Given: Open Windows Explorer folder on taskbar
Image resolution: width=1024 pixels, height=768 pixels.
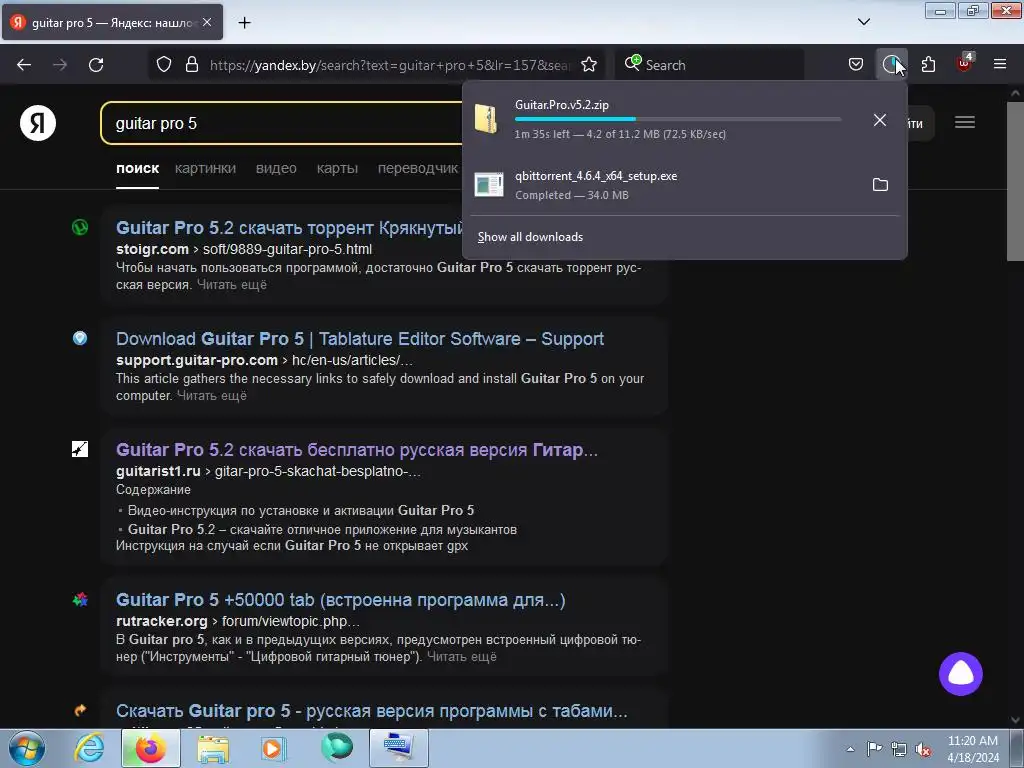Looking at the screenshot, I should pyautogui.click(x=213, y=748).
